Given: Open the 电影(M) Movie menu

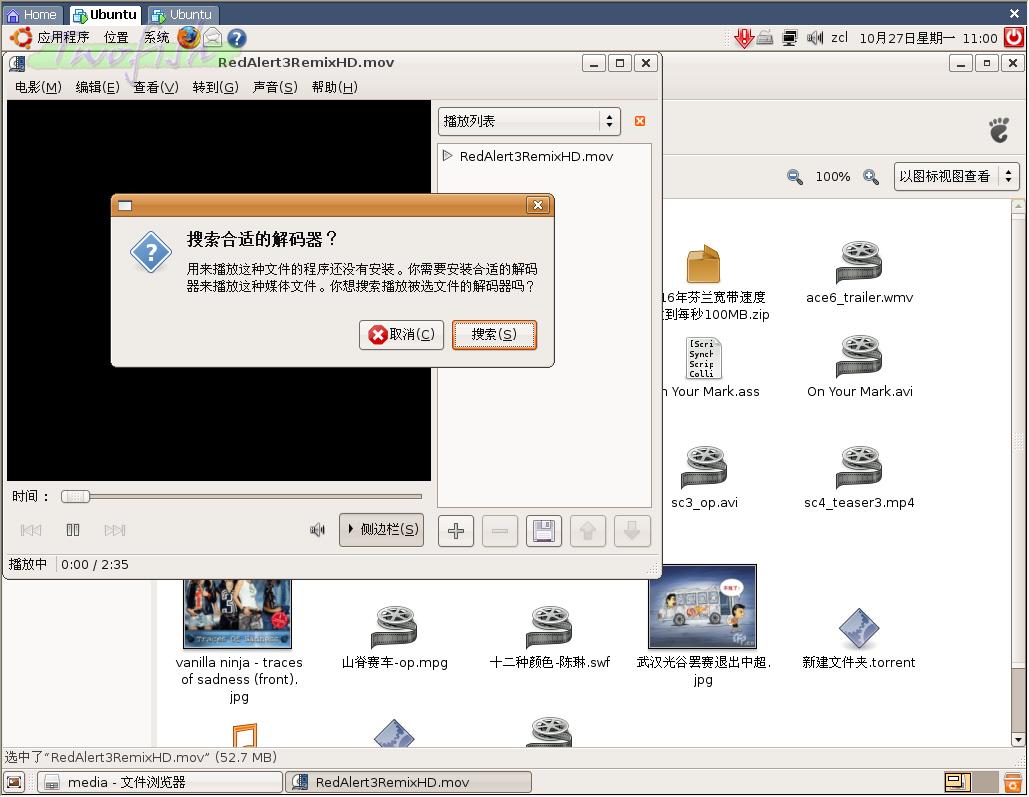Looking at the screenshot, I should [x=38, y=87].
